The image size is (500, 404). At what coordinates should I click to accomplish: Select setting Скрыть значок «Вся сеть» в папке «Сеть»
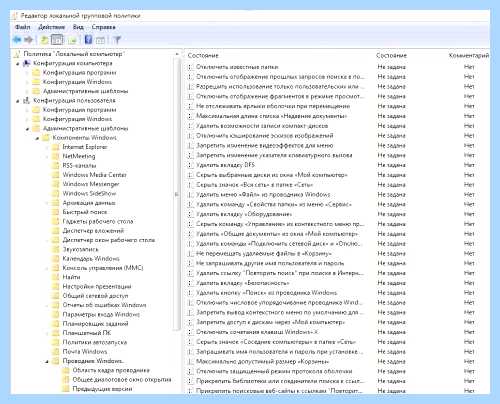254,185
